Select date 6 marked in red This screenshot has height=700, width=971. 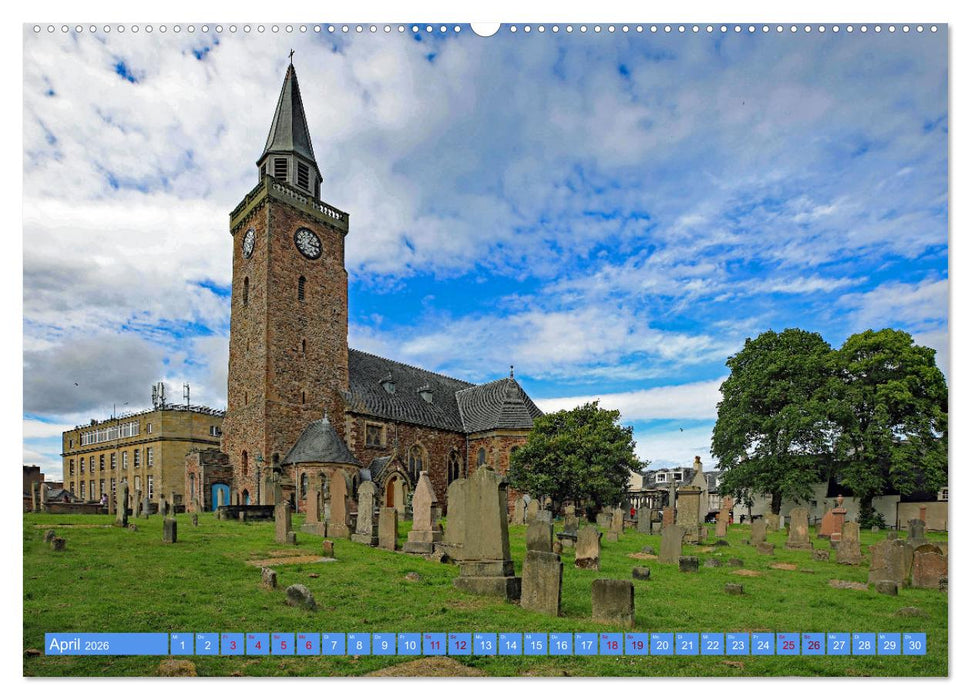click(x=308, y=644)
